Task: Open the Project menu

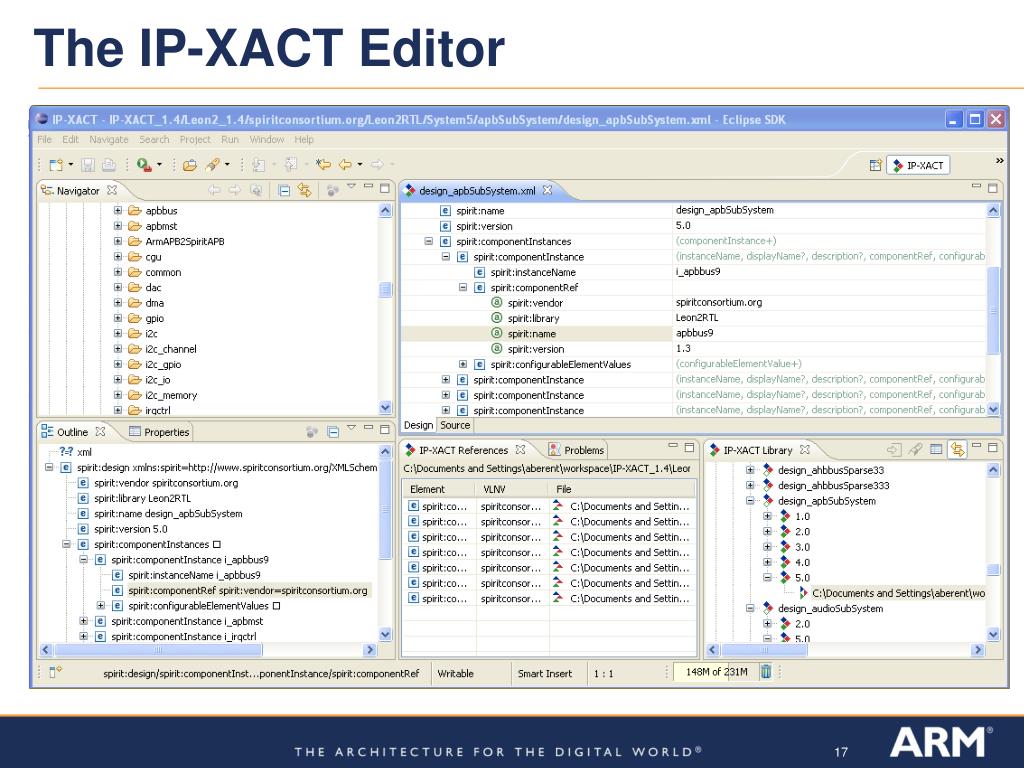Action: click(195, 139)
